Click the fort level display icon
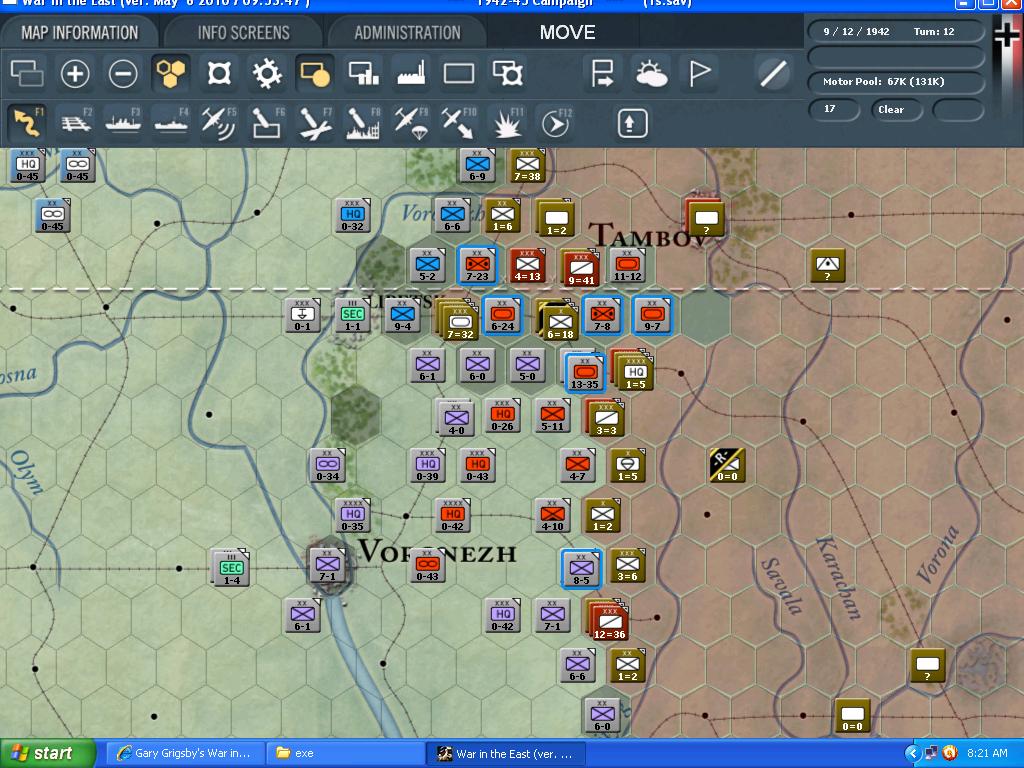The height and width of the screenshot is (768, 1024). coord(219,73)
